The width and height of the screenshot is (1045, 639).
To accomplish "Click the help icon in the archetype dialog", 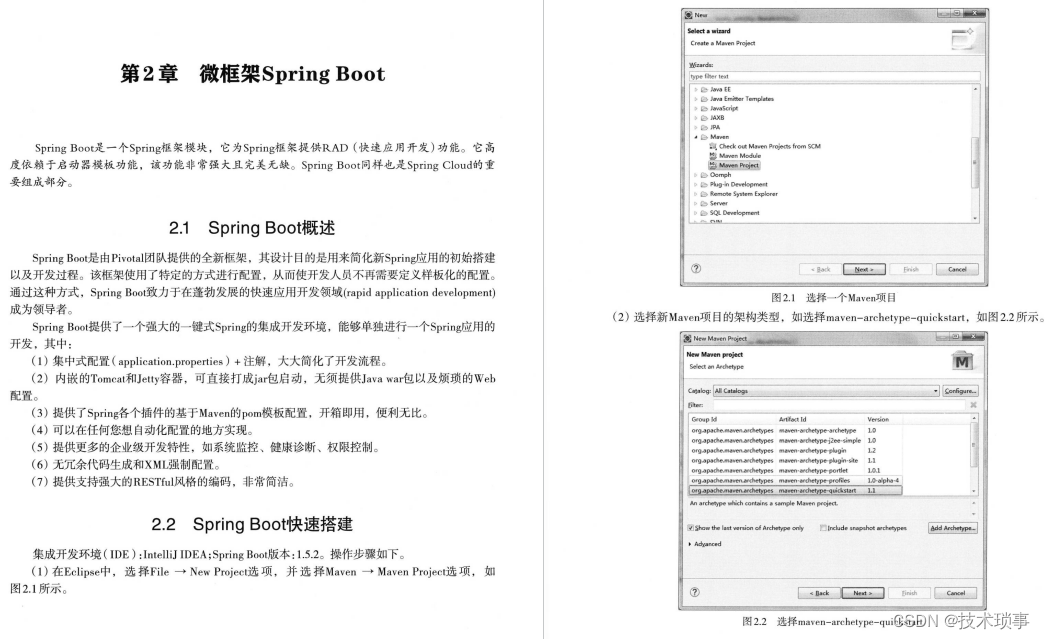I will coord(694,592).
